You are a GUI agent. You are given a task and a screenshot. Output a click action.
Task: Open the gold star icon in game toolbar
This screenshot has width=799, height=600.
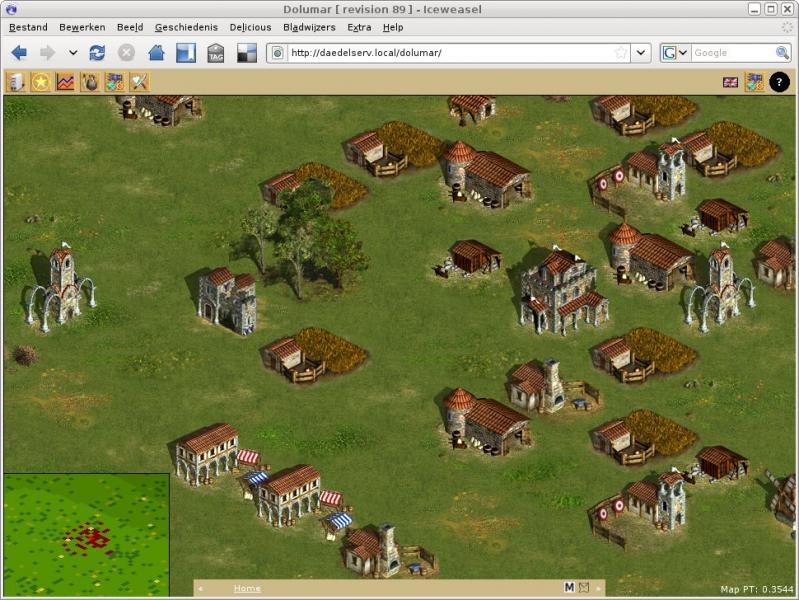[x=41, y=82]
